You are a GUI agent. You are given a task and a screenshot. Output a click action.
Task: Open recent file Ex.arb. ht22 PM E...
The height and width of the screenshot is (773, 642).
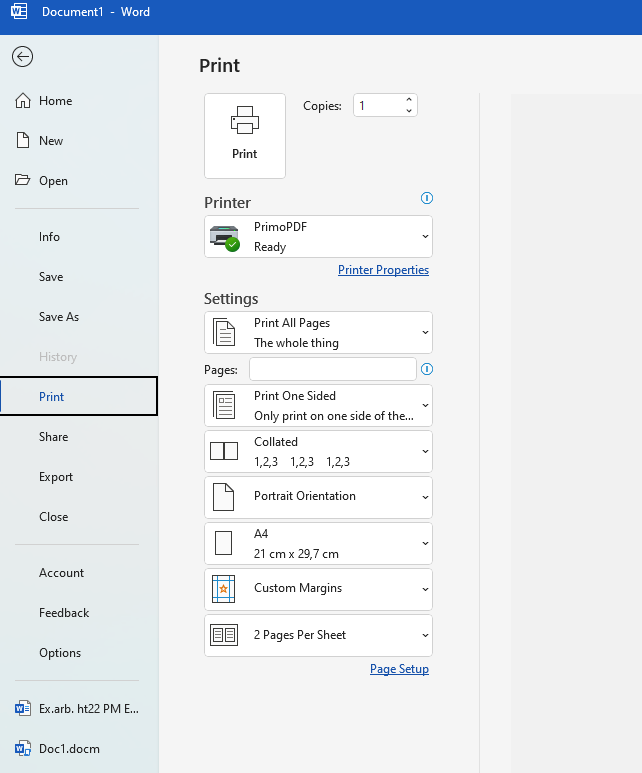[79, 708]
